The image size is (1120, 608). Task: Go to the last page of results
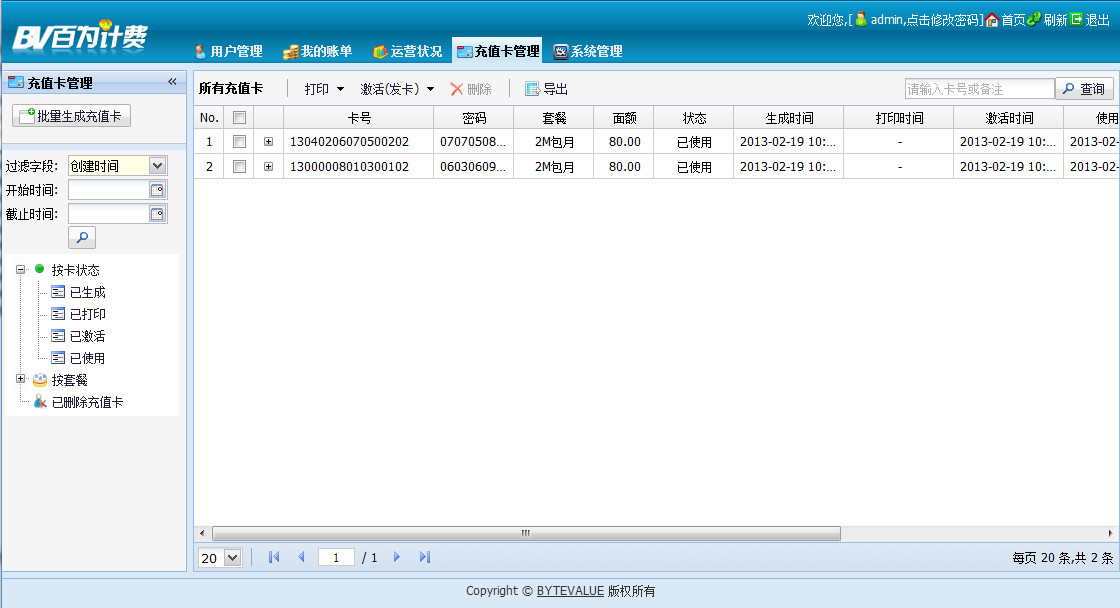click(x=425, y=557)
